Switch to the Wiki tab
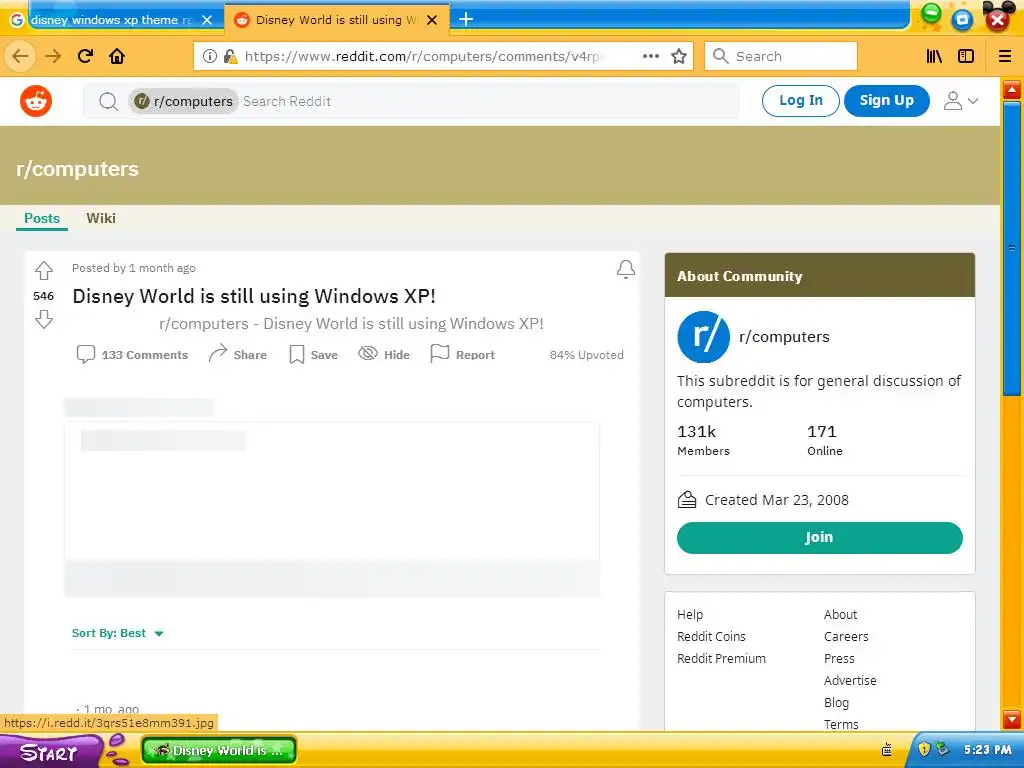The image size is (1024, 768). coord(101,218)
